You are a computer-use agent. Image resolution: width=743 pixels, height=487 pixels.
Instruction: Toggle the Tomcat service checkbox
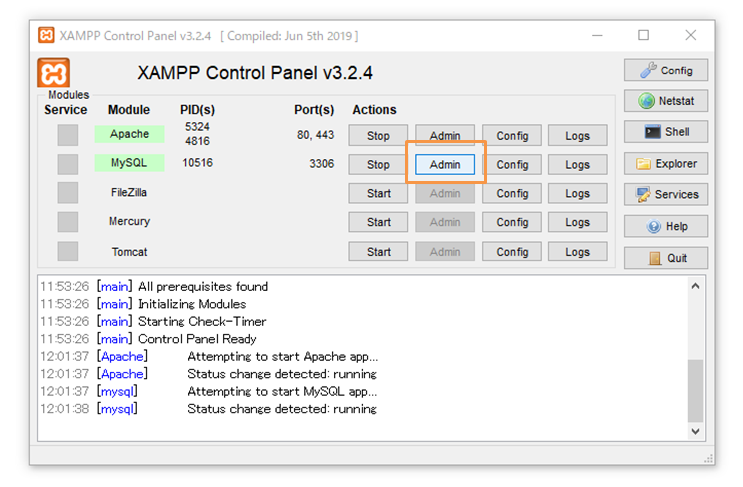(x=68, y=251)
